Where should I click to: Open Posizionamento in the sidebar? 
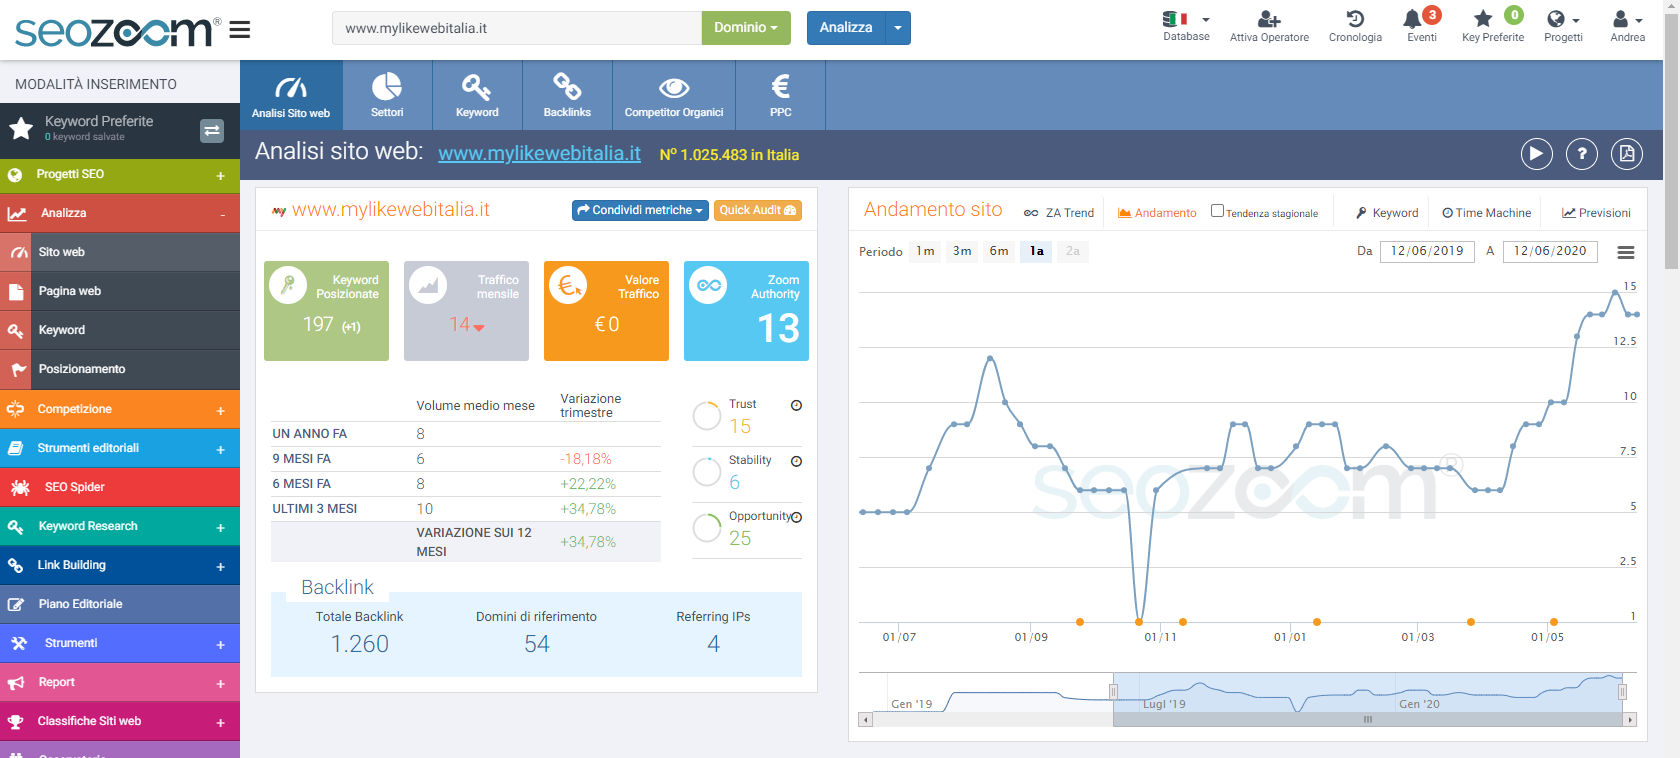(x=120, y=369)
